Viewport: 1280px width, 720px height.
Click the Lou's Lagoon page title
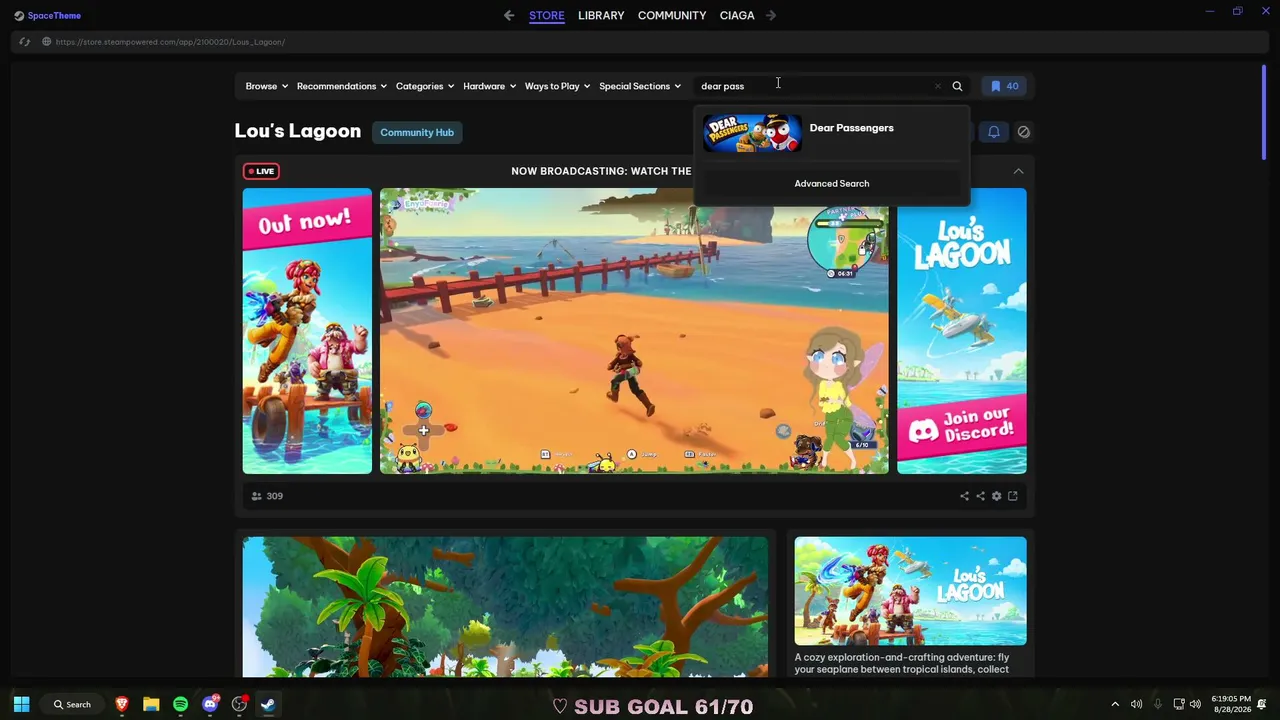(x=298, y=131)
